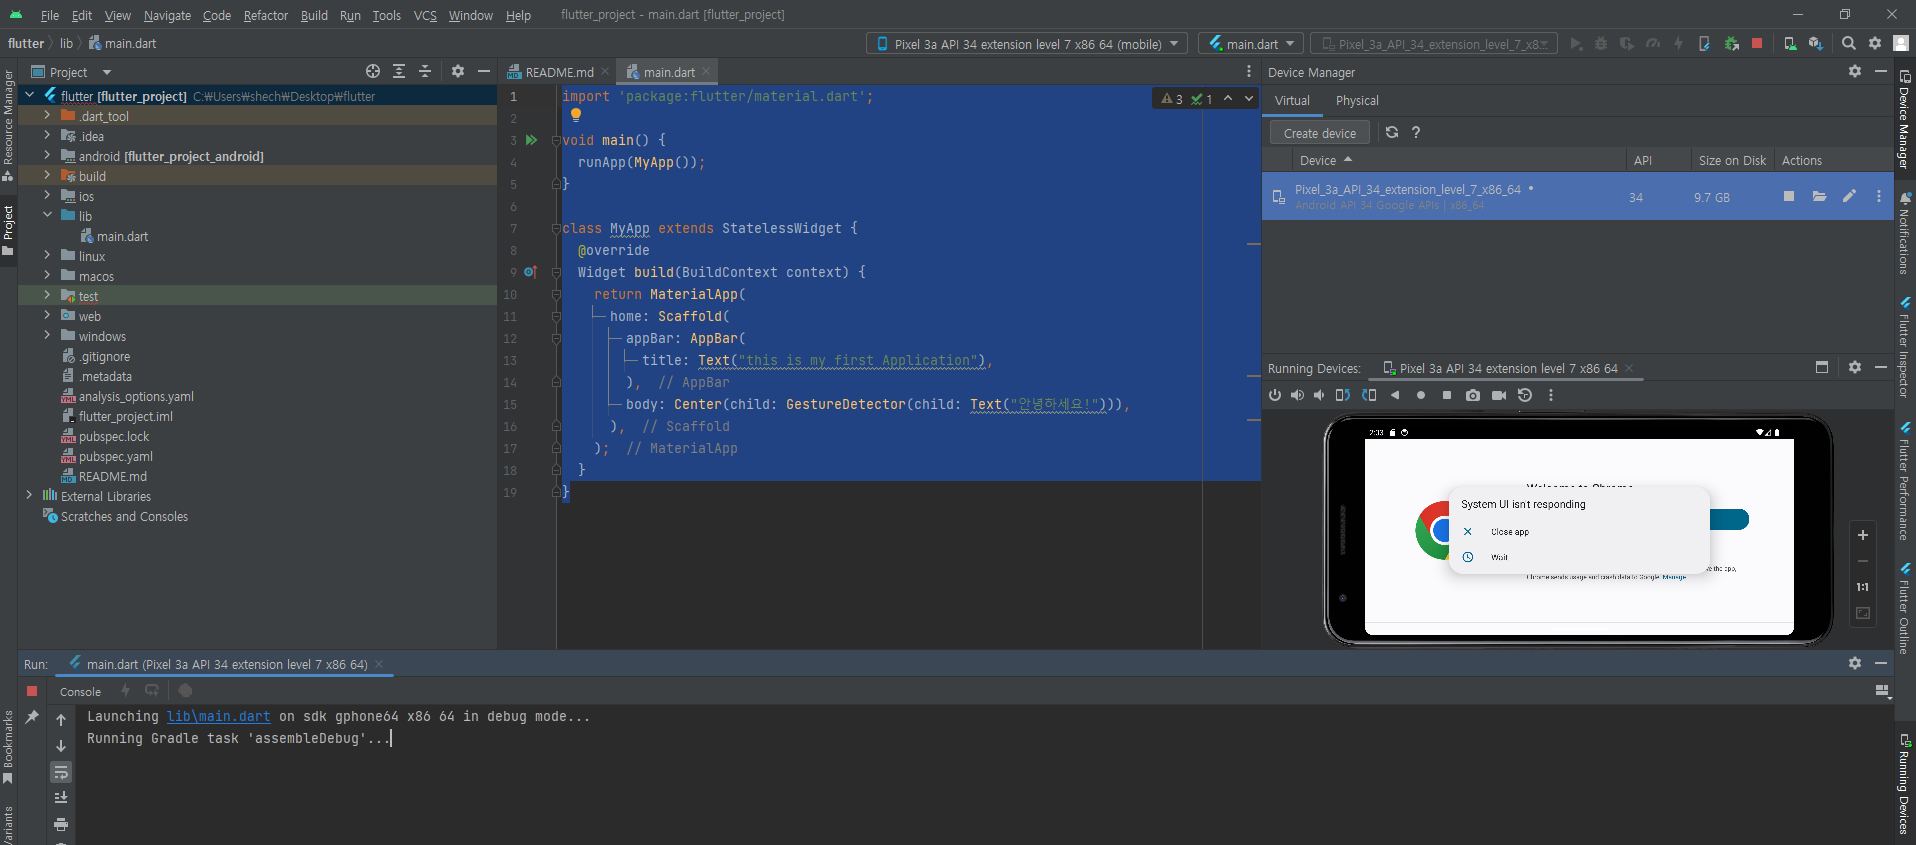
Task: Click the Flutter Hot Reload lightning icon in toolbar
Action: pyautogui.click(x=1678, y=43)
